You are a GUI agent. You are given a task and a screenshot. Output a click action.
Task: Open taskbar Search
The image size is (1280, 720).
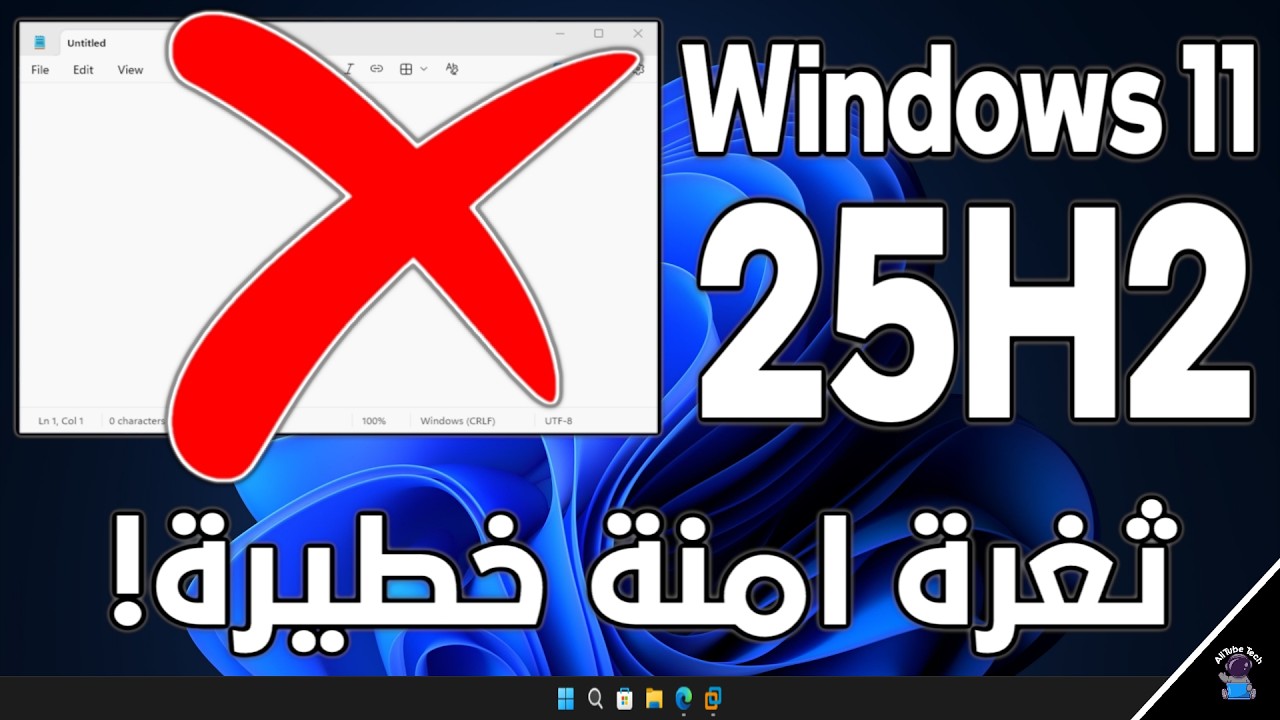pyautogui.click(x=595, y=698)
